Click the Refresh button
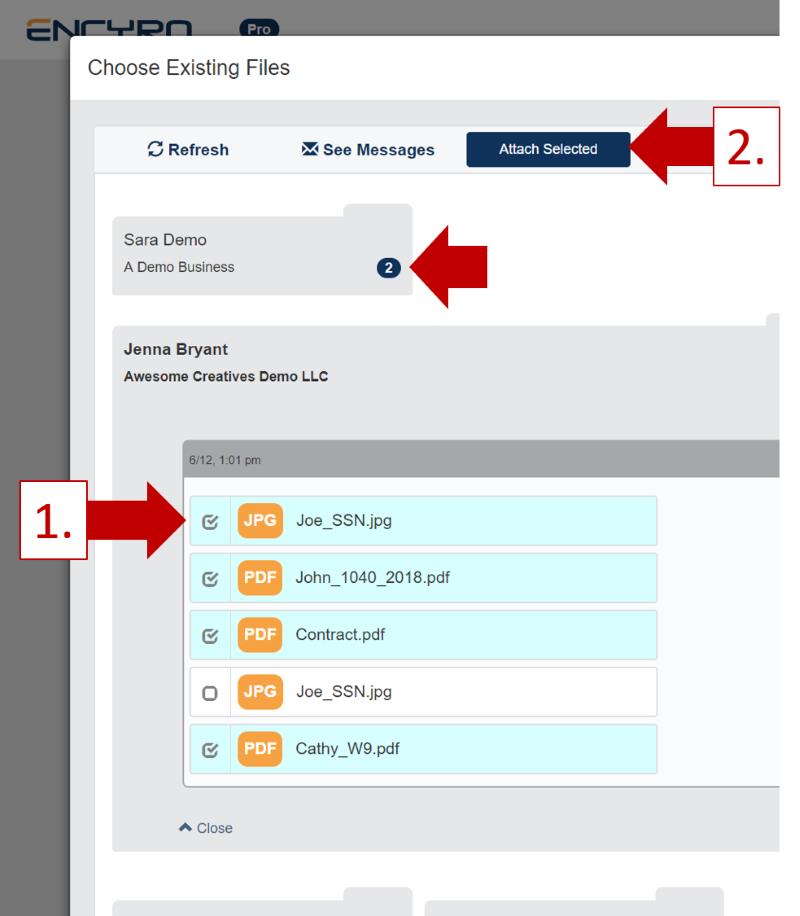Image resolution: width=800 pixels, height=916 pixels. [188, 150]
